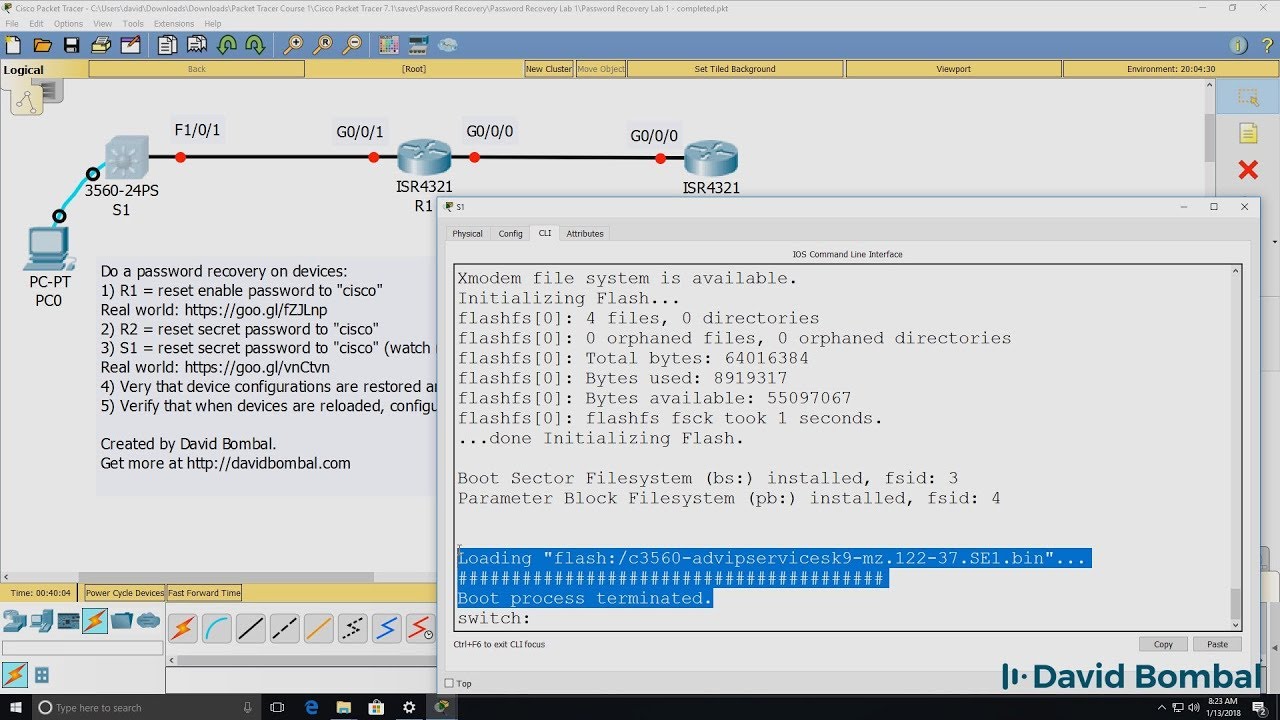Click the Fast Forward Time button
Image resolution: width=1280 pixels, height=720 pixels.
tap(204, 593)
